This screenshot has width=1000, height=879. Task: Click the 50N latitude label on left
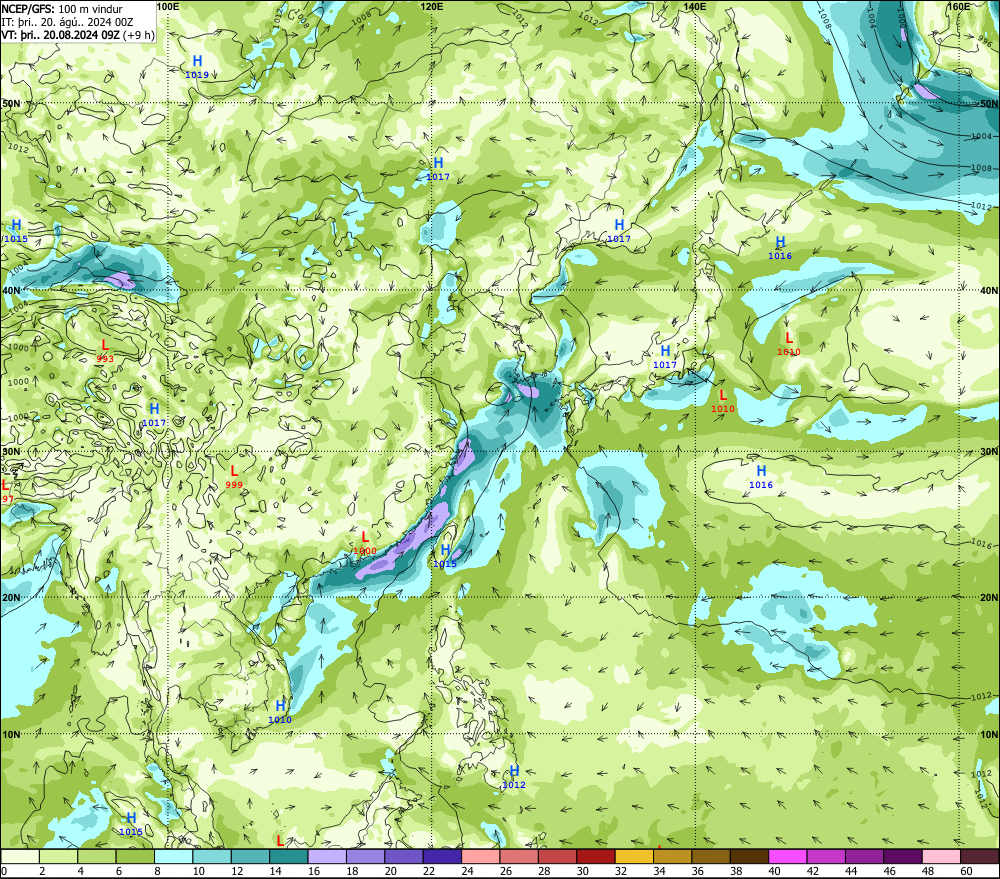tap(11, 103)
